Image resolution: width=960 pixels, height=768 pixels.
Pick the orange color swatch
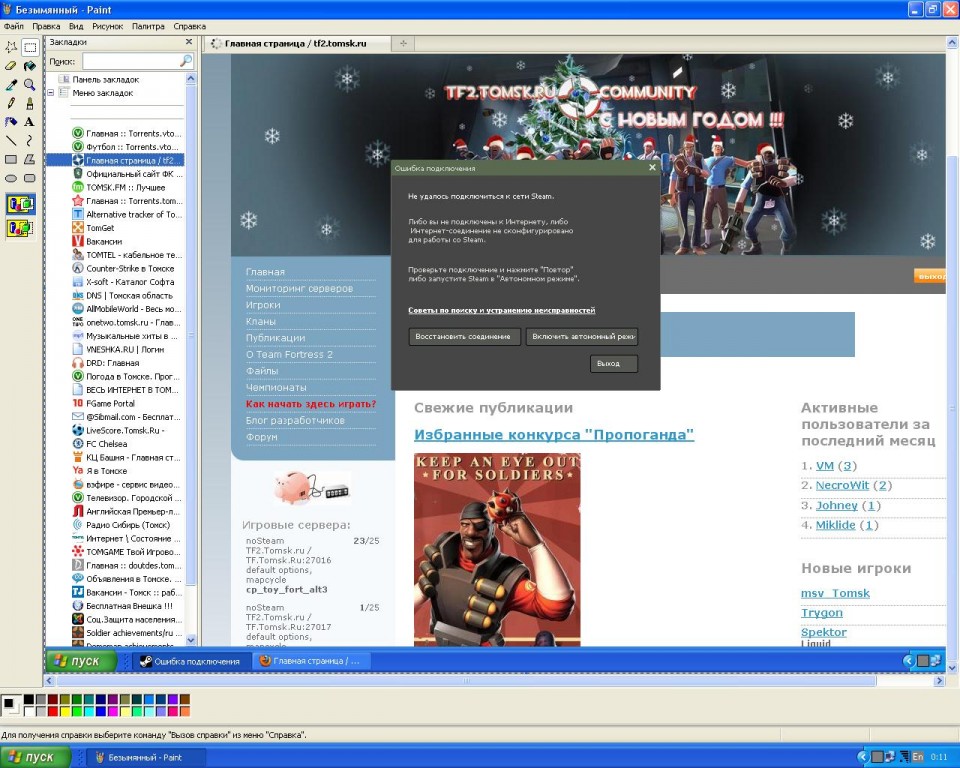pyautogui.click(x=185, y=711)
